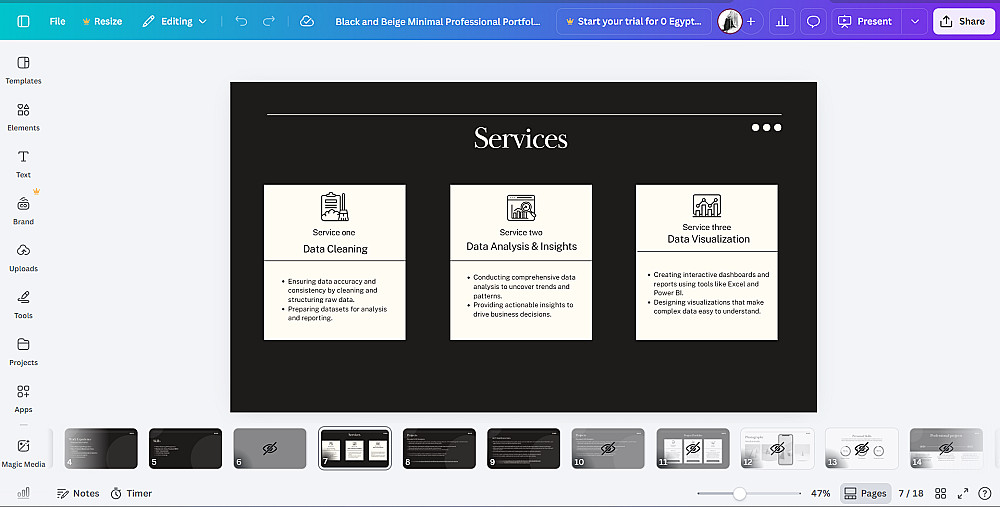The width and height of the screenshot is (1000, 507).
Task: Open the Uploads panel
Action: (24, 258)
